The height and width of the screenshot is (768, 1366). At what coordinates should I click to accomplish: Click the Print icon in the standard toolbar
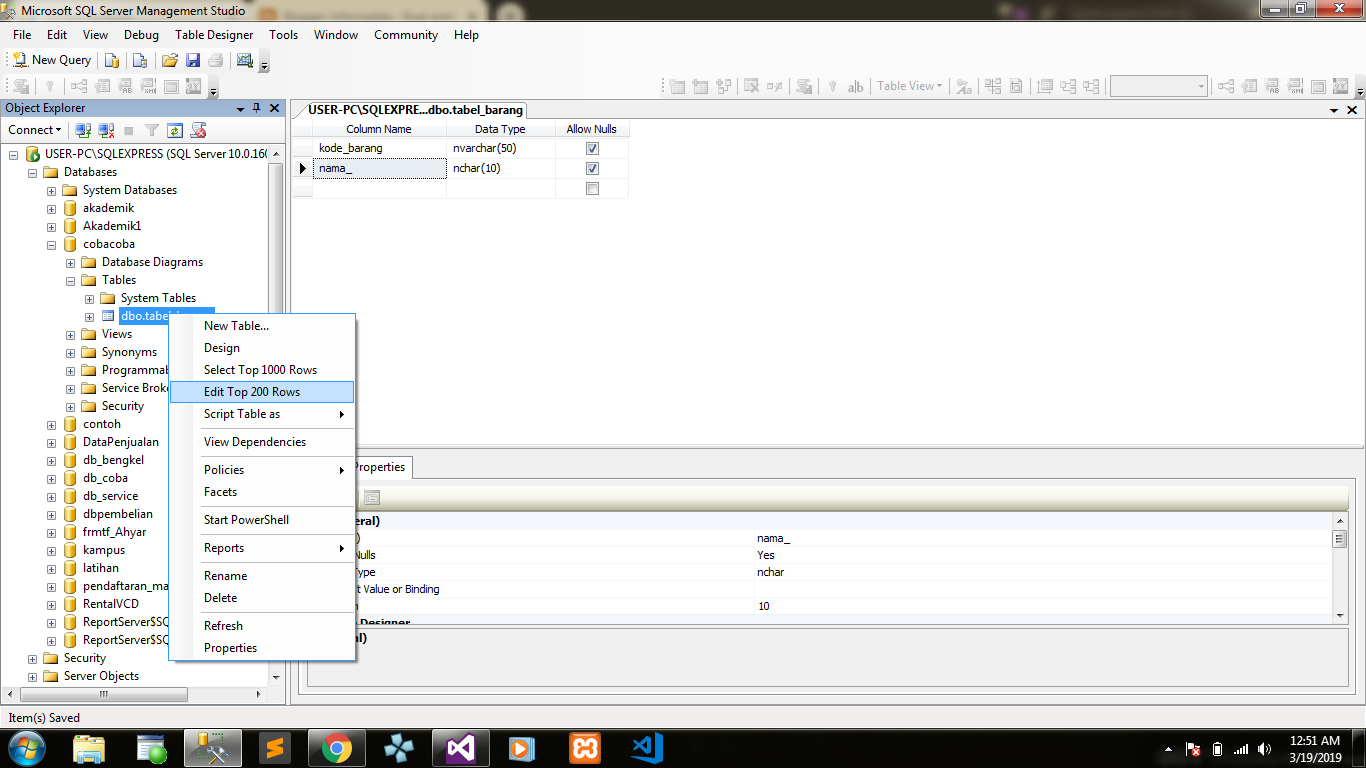[215, 60]
